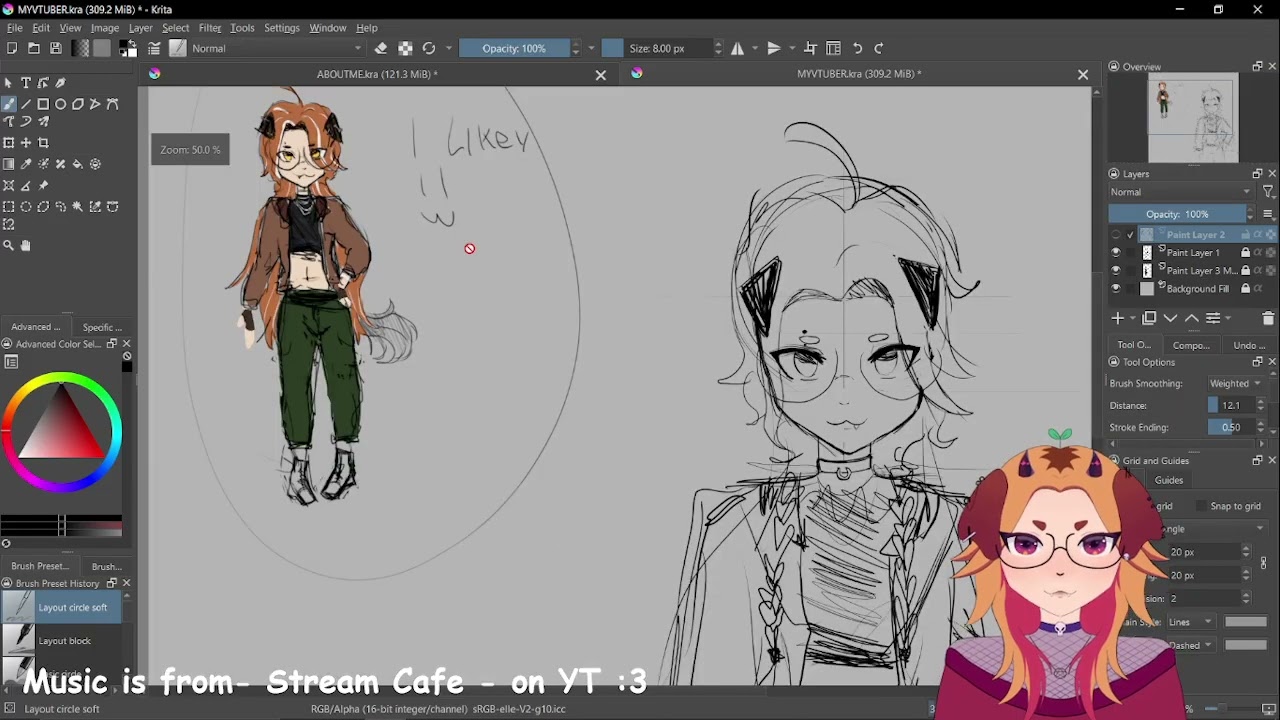Select the Rectangular Selection tool

pyautogui.click(x=9, y=207)
